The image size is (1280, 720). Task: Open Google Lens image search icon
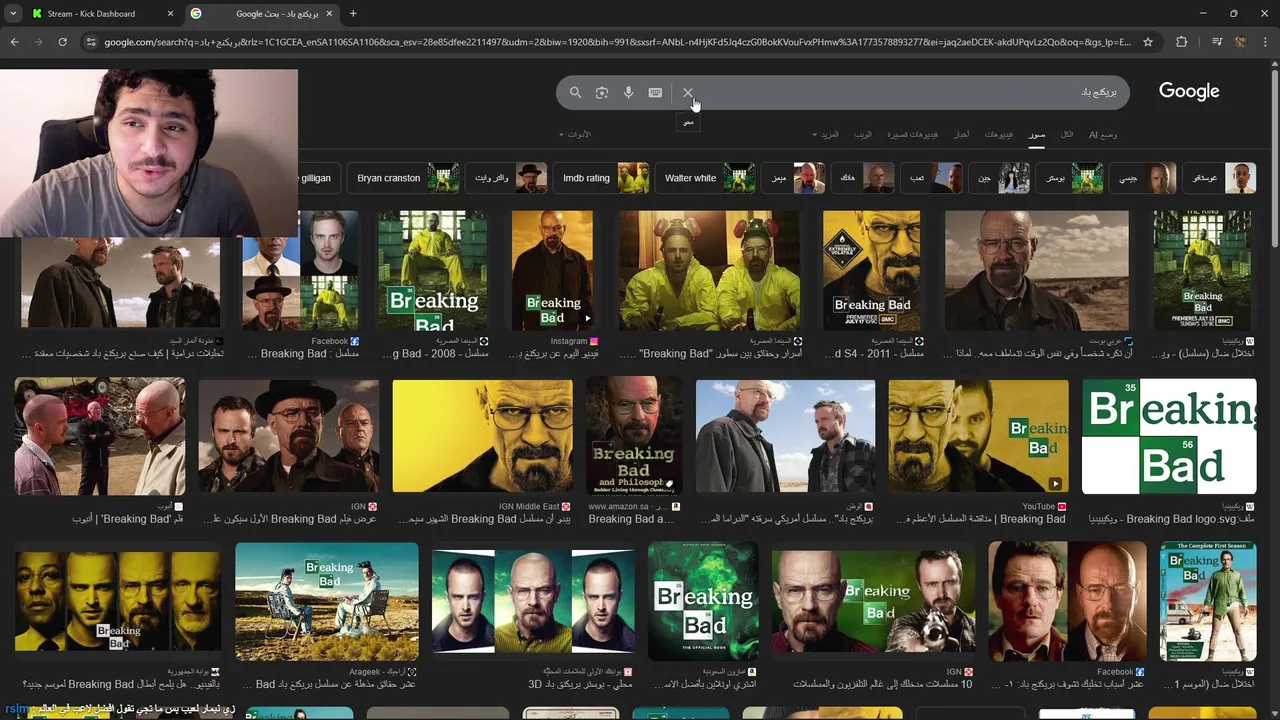click(602, 92)
